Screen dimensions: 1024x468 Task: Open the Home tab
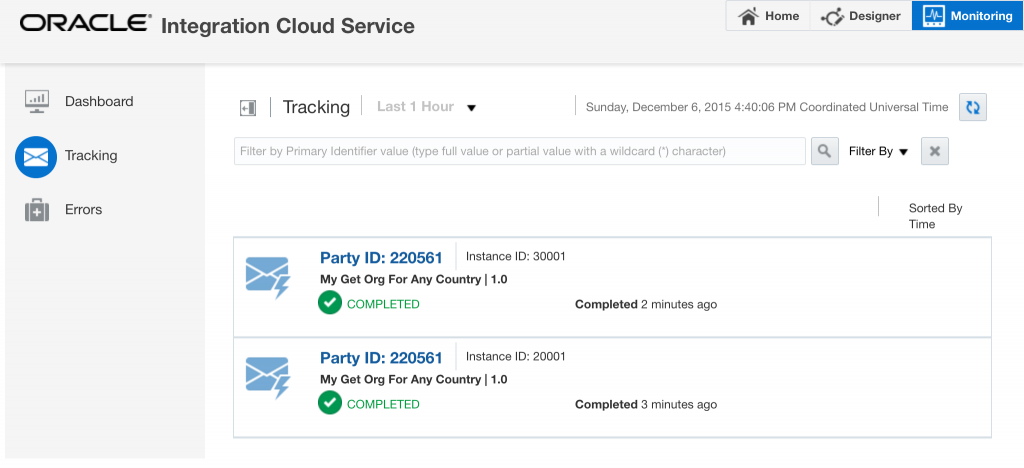pos(769,16)
